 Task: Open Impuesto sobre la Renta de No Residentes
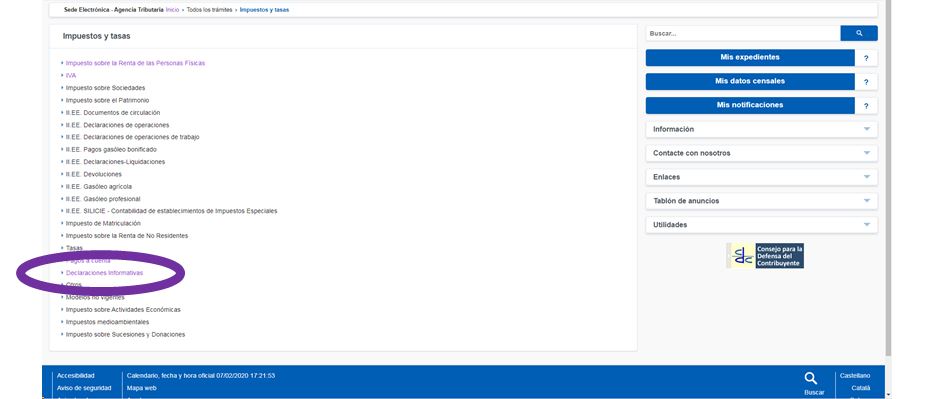click(127, 236)
